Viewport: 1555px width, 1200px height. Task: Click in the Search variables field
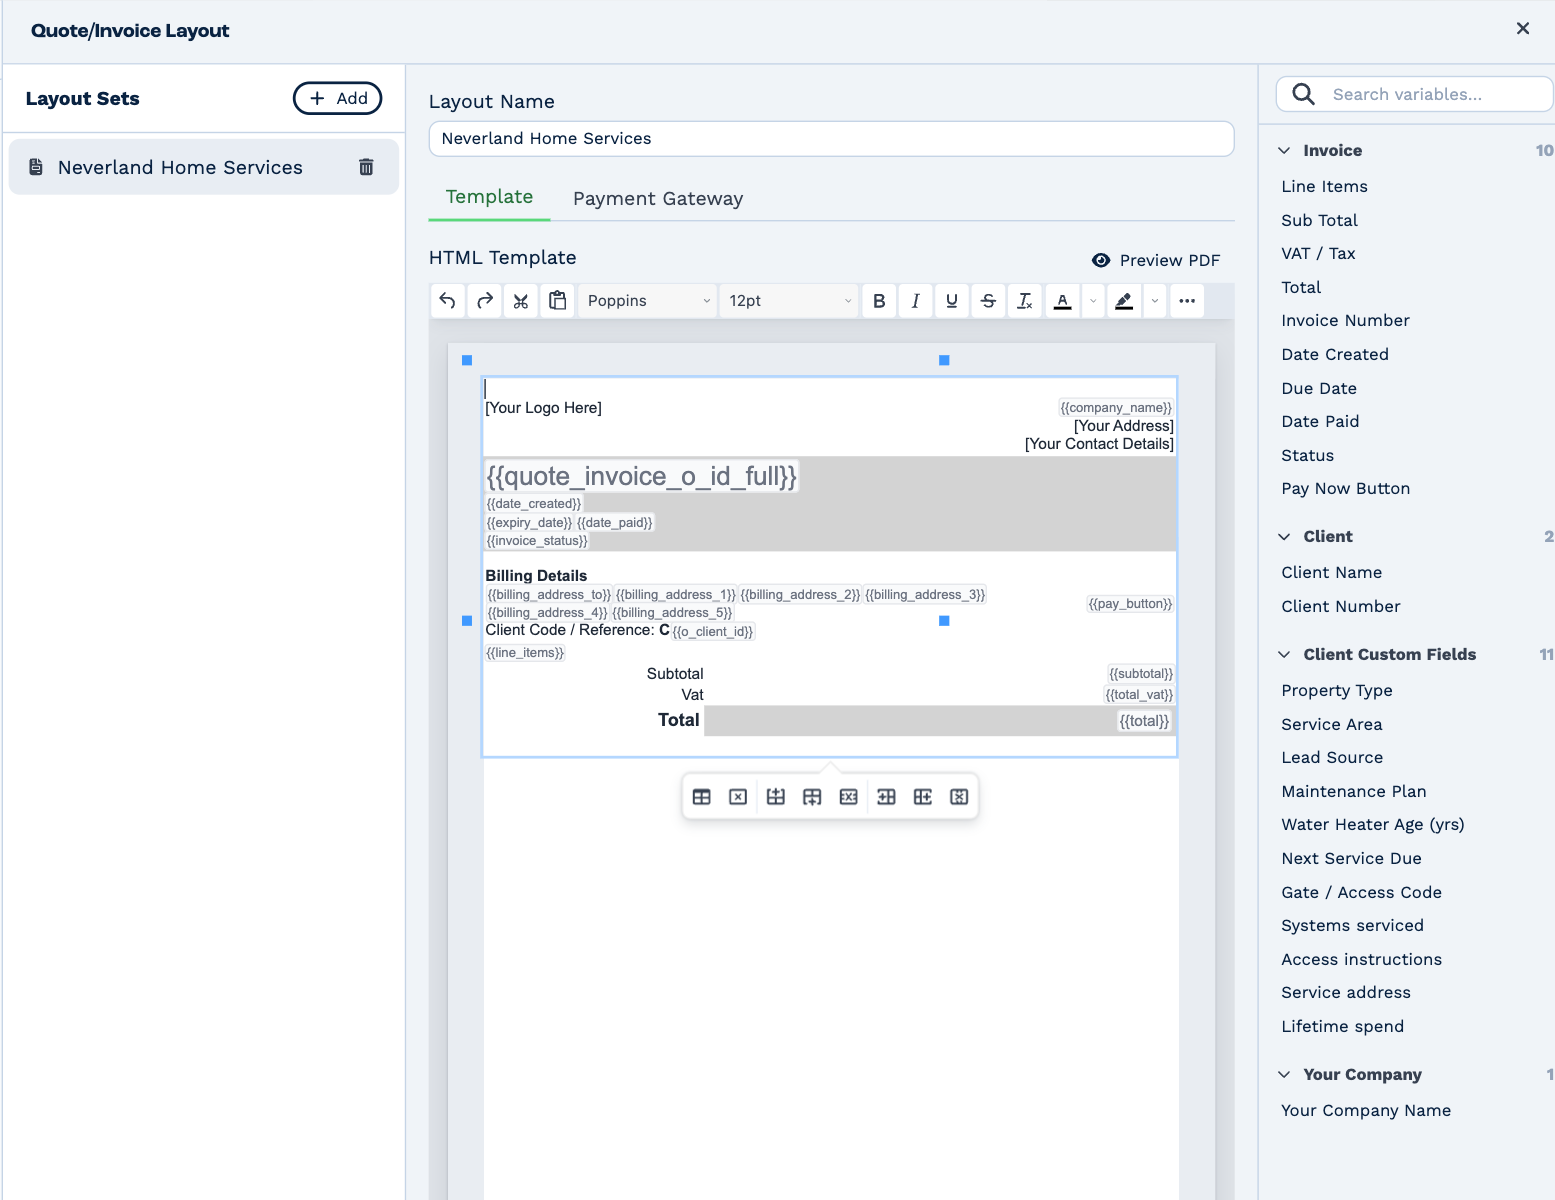coord(1415,94)
